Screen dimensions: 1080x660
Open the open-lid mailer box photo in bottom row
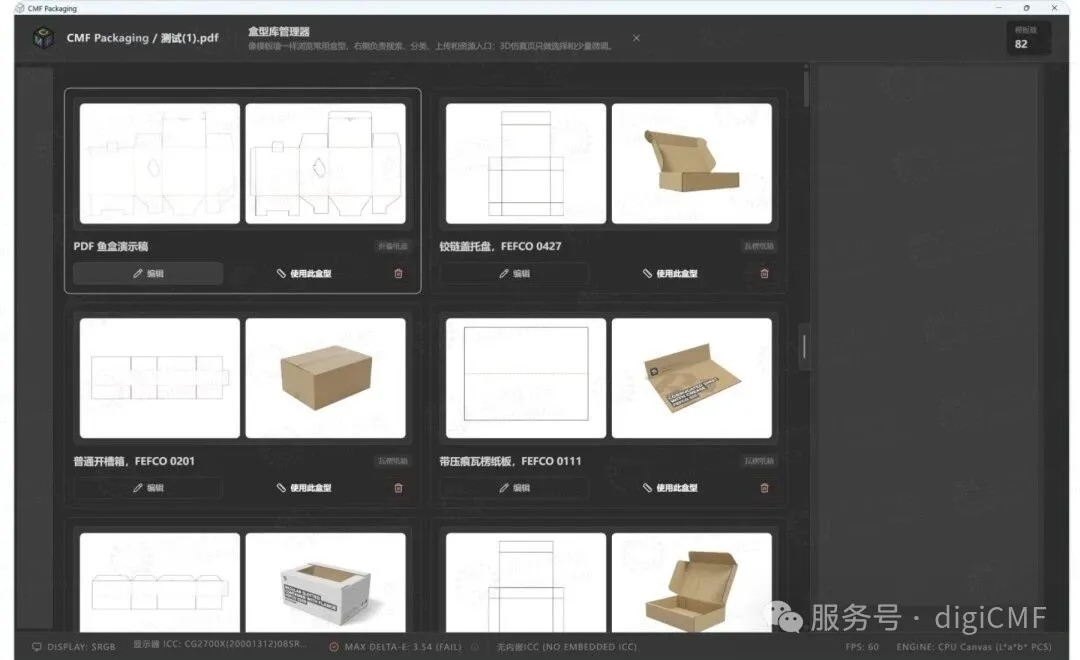click(x=692, y=582)
